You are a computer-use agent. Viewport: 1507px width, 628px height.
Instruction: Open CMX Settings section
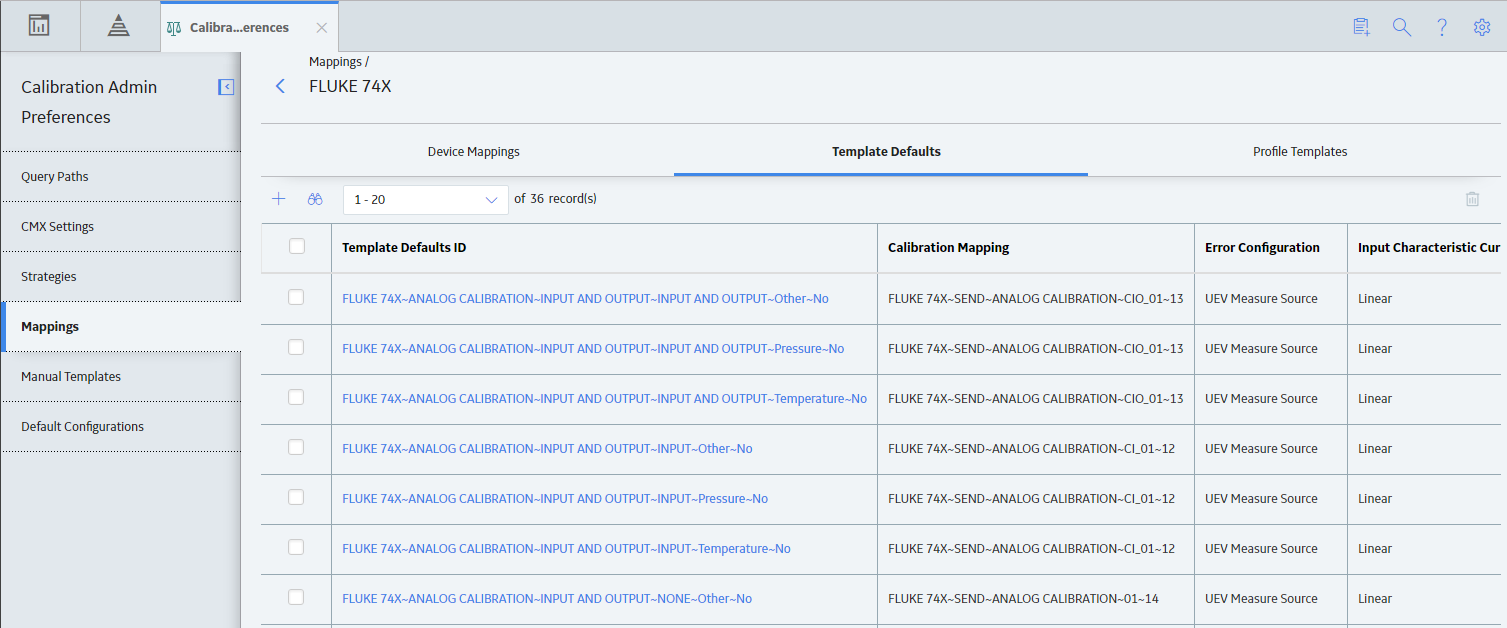[x=120, y=227]
